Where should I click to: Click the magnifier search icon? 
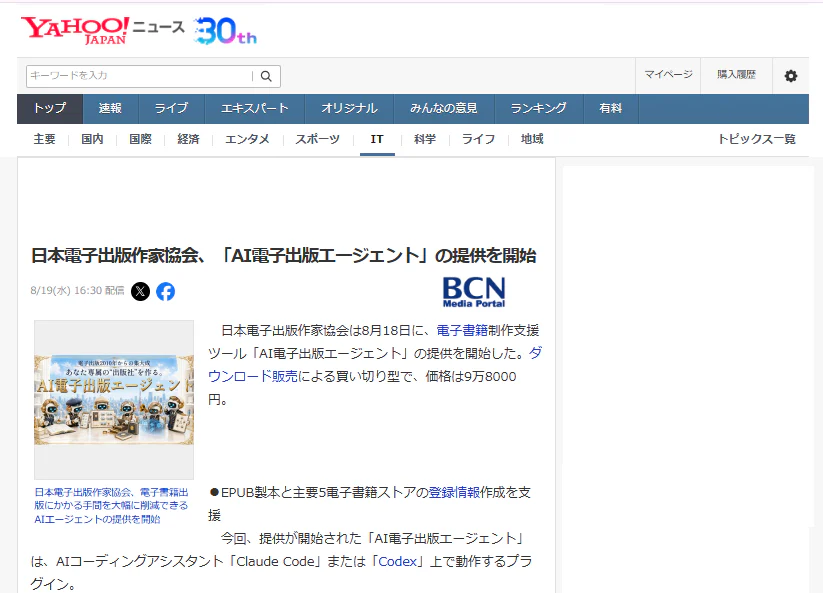(266, 76)
